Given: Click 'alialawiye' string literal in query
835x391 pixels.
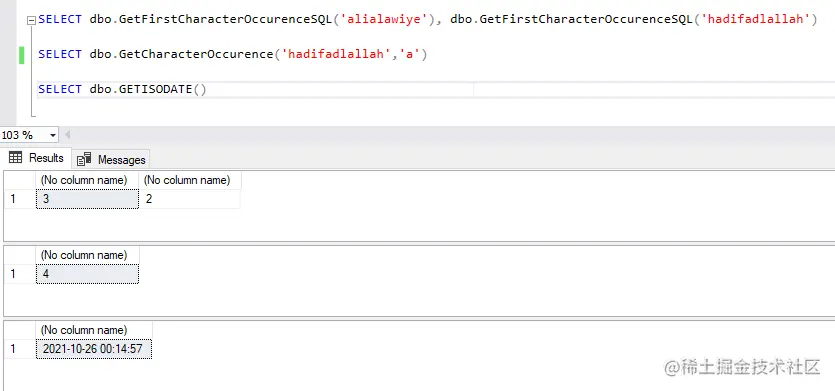Looking at the screenshot, I should 384,20.
